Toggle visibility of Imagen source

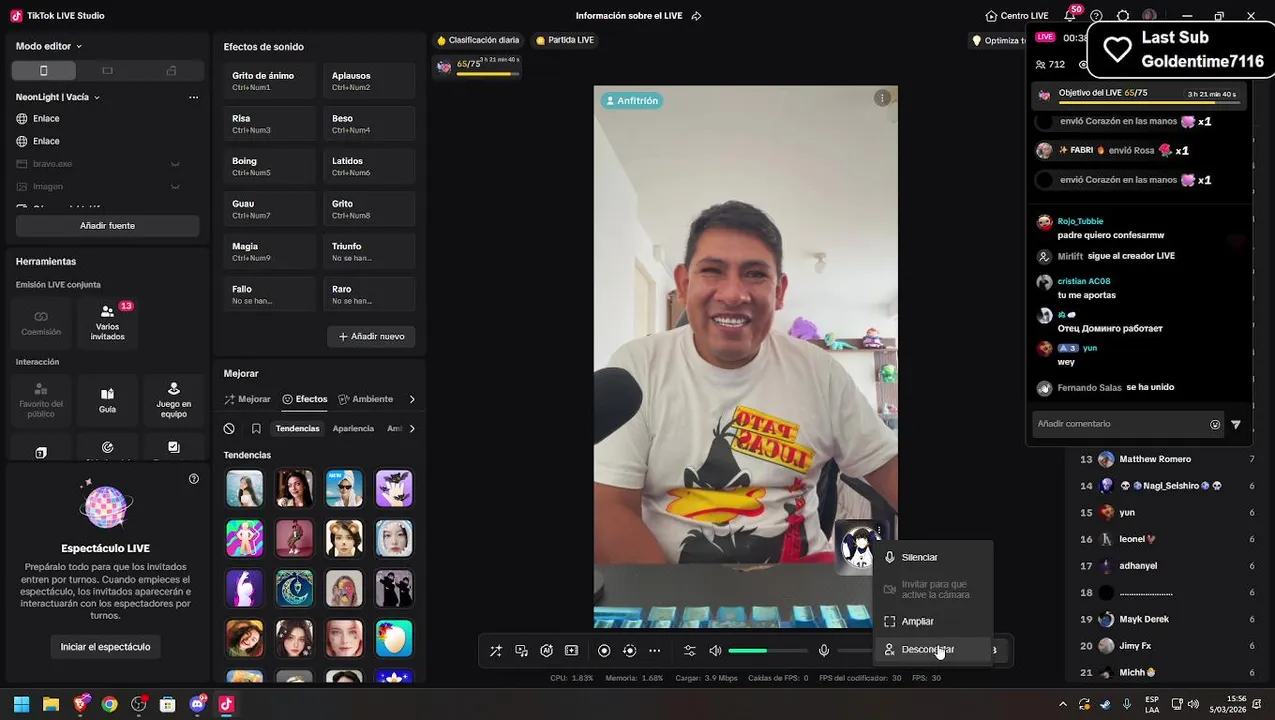click(175, 187)
